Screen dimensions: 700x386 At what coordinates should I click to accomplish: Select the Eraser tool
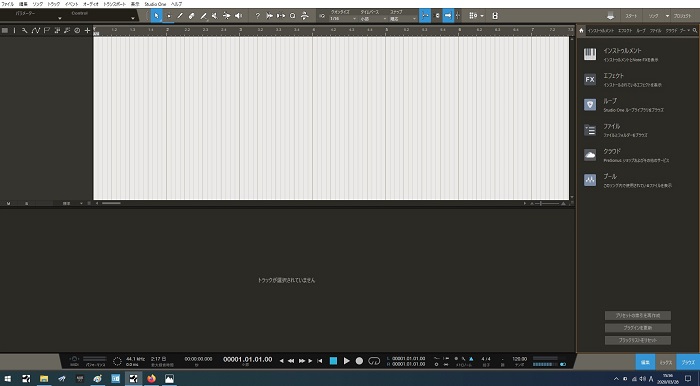click(x=192, y=16)
